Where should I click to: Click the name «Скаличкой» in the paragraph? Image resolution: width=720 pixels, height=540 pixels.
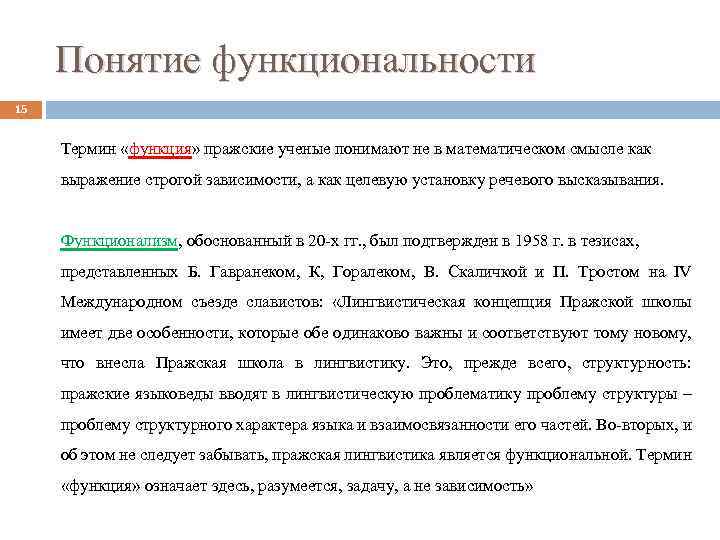(x=487, y=272)
